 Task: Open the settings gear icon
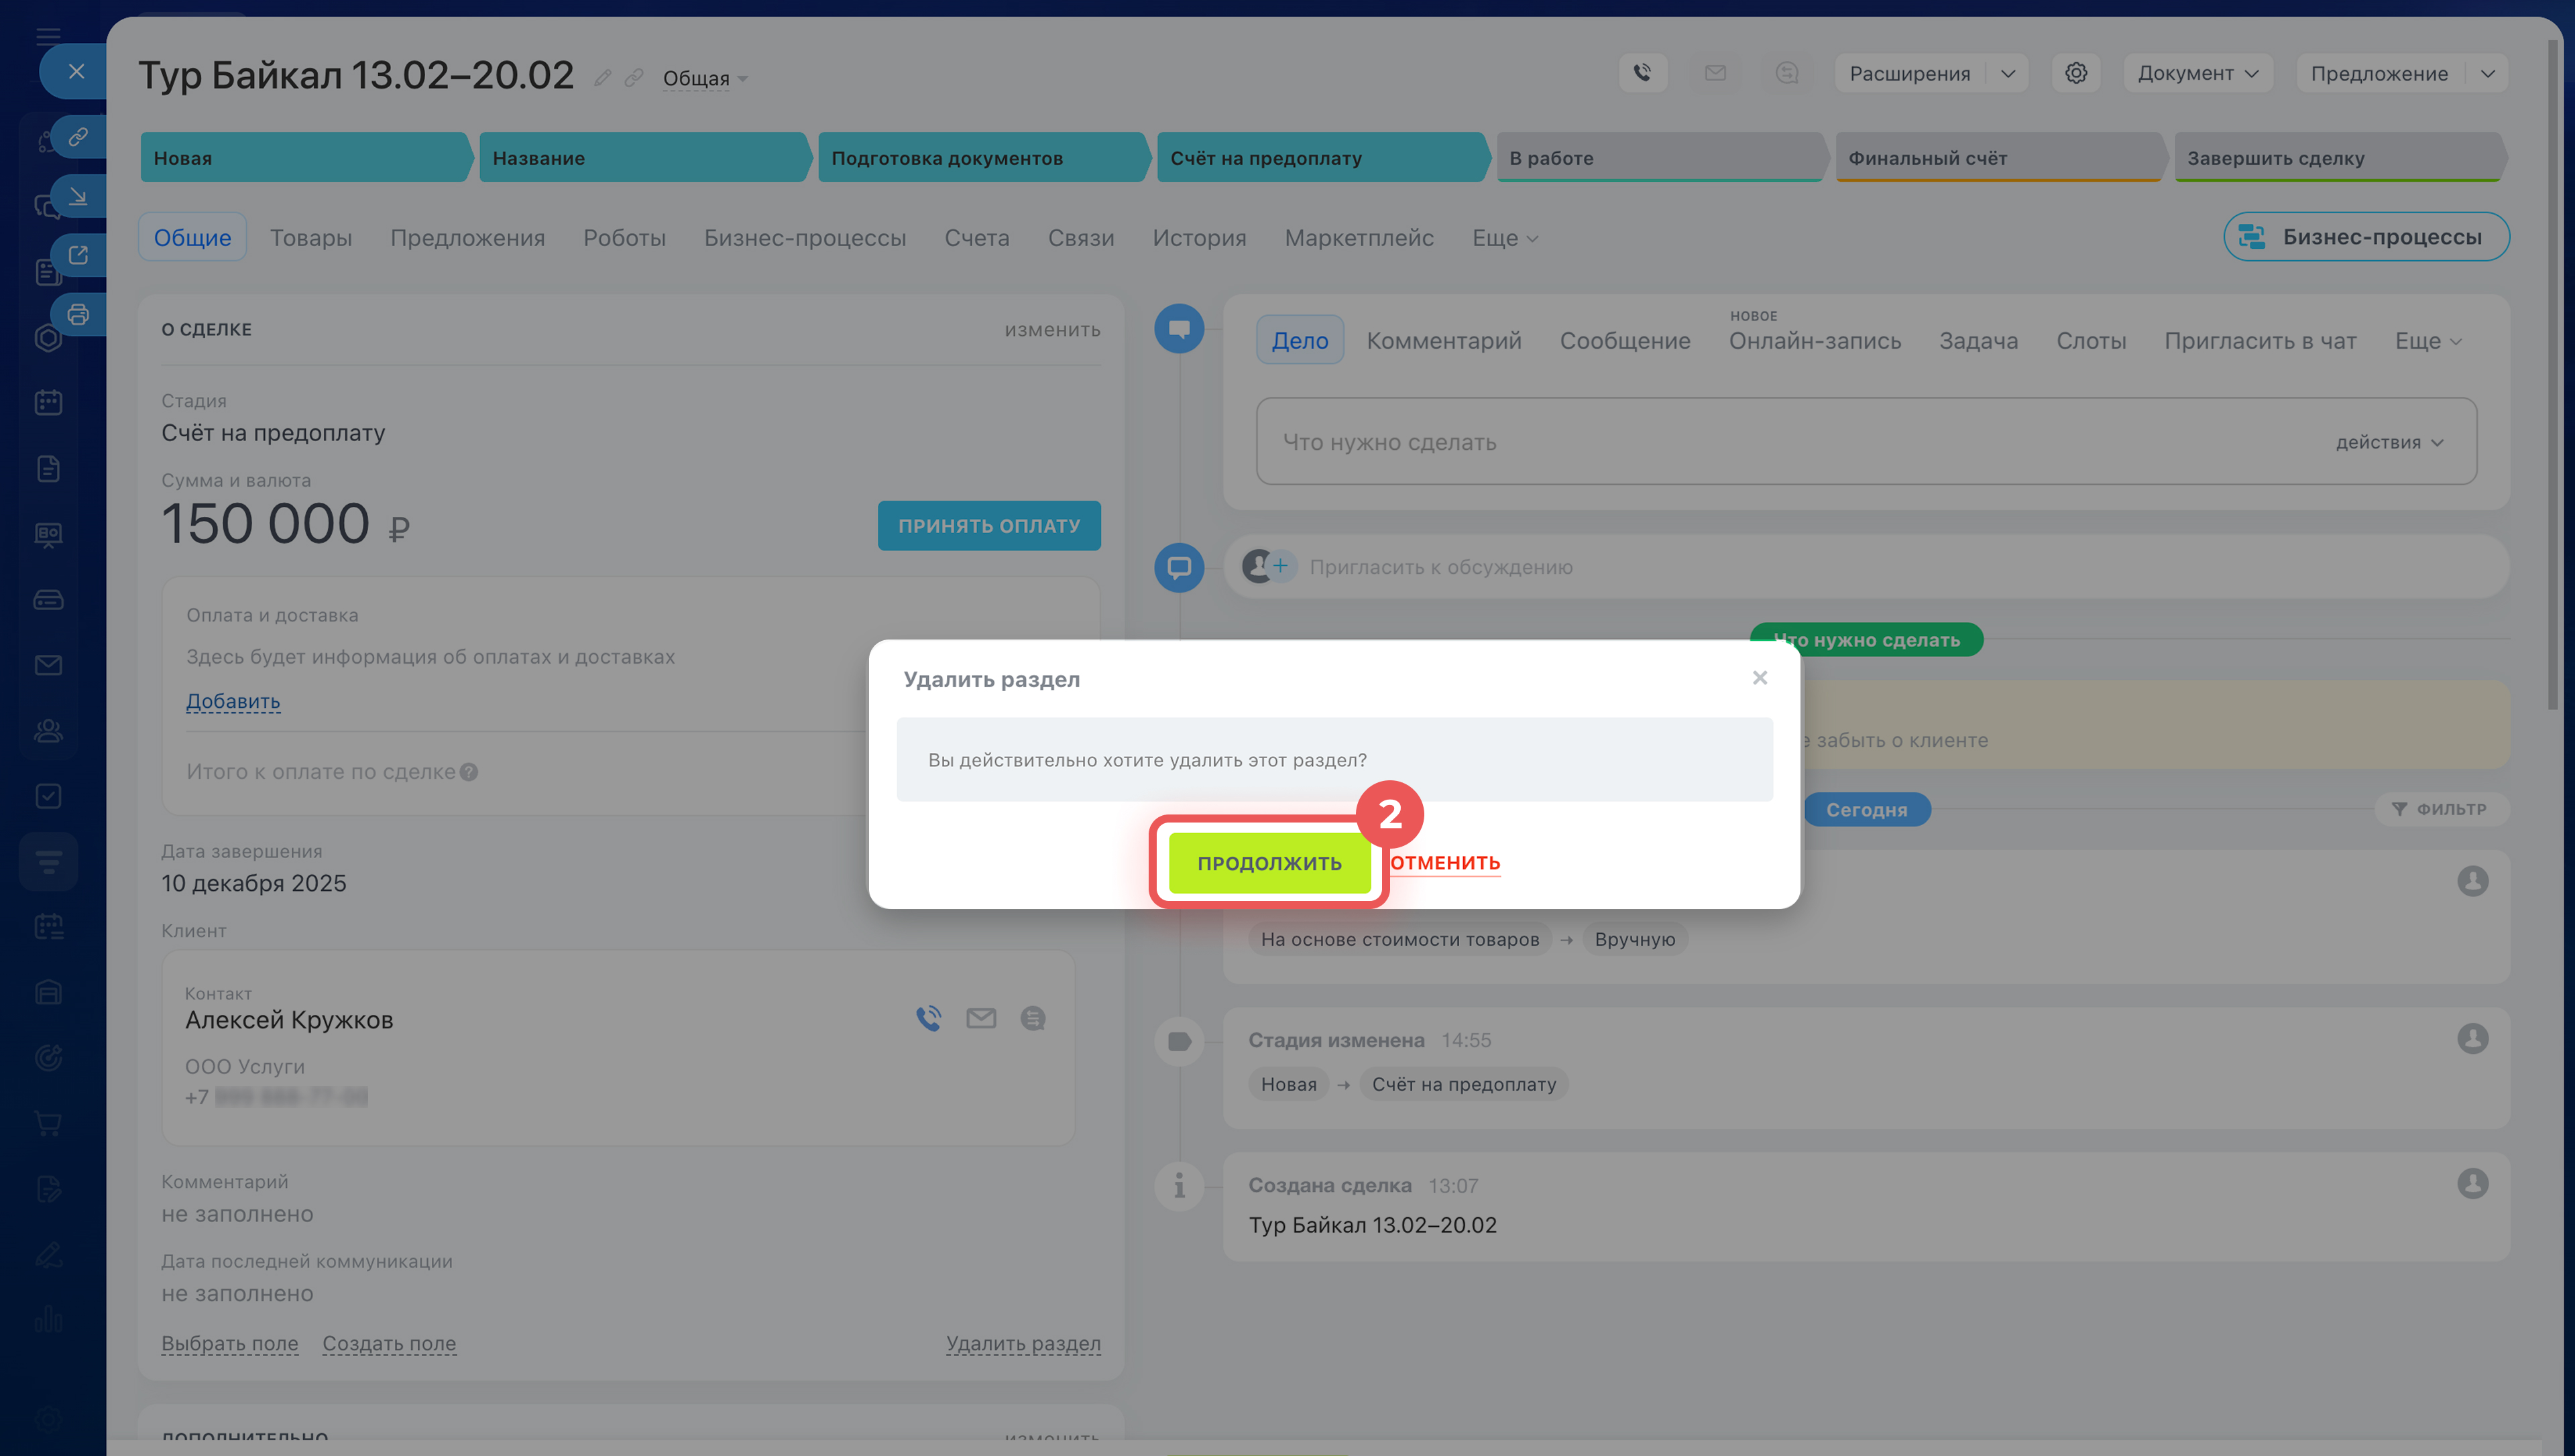[2076, 73]
